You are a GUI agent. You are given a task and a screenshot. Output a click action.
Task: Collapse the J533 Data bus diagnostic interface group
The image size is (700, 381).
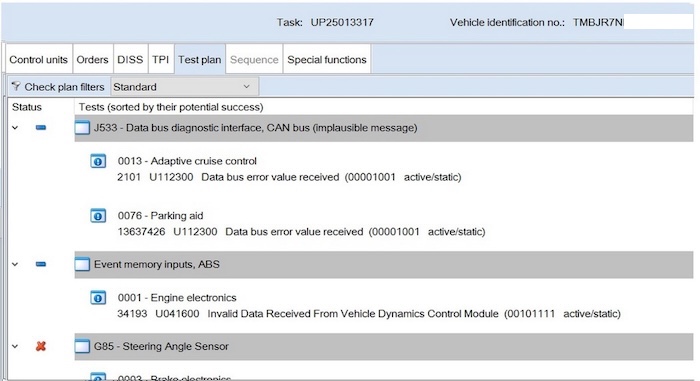click(x=15, y=128)
